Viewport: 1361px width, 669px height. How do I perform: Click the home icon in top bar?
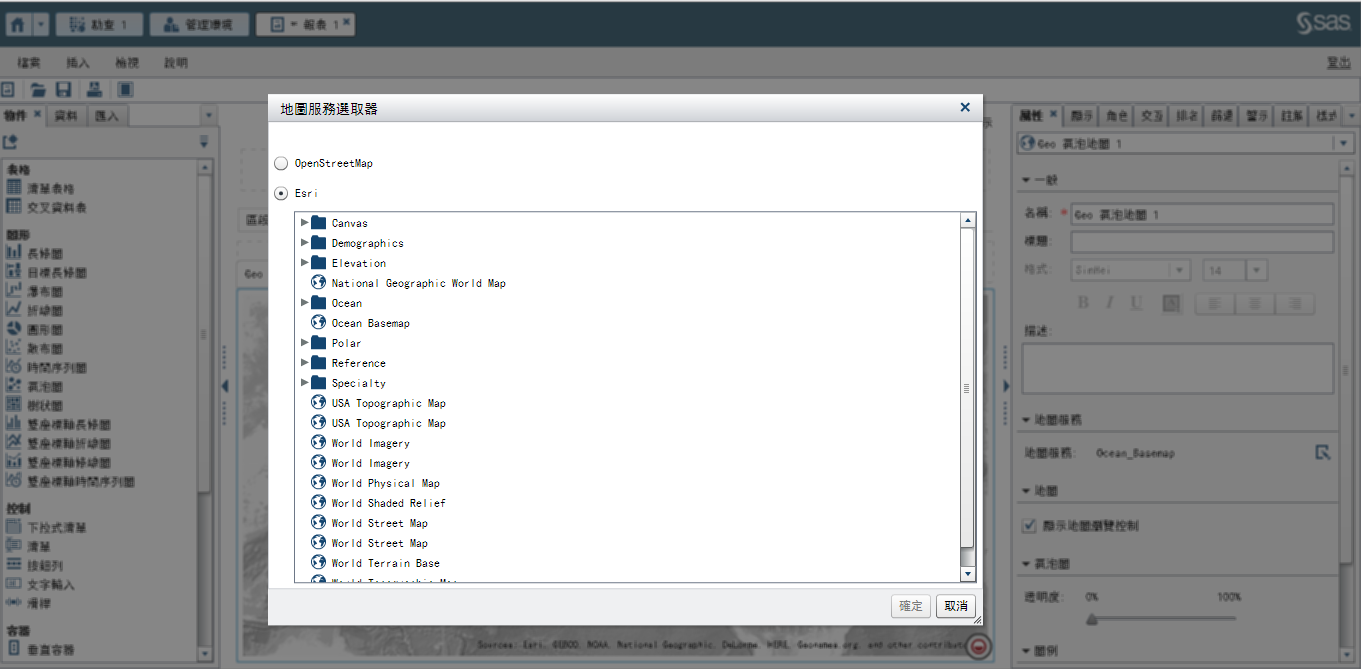pos(17,24)
